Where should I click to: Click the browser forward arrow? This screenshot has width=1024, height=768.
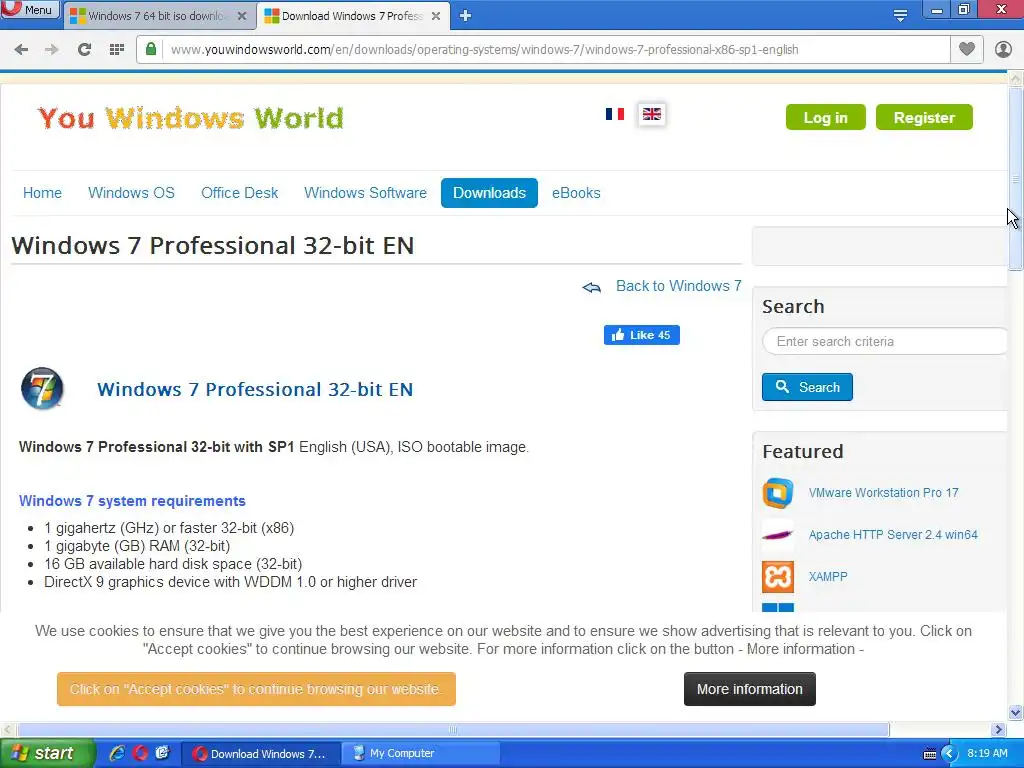[52, 50]
